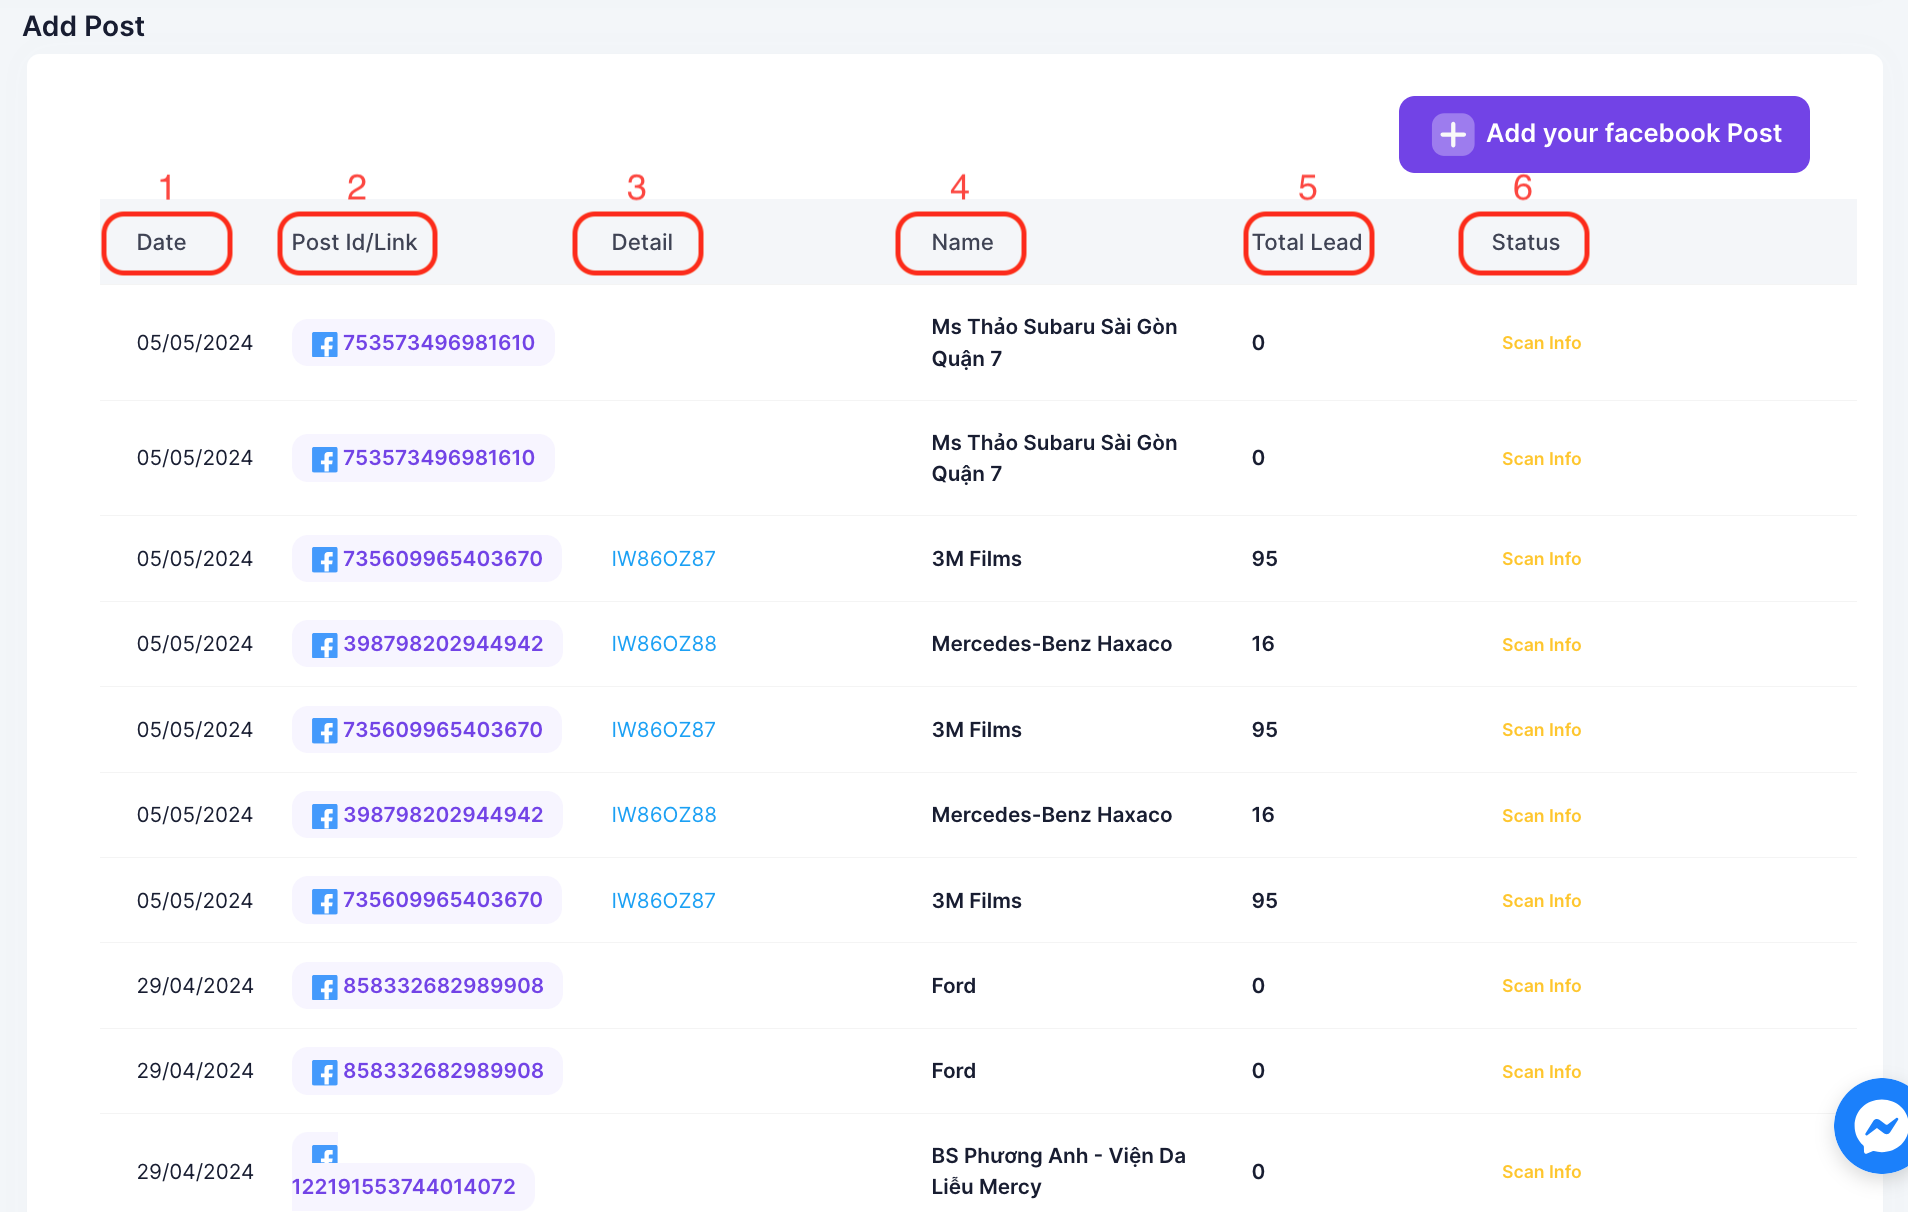This screenshot has height=1212, width=1908.
Task: Select the Post Id/Link column header
Action: (354, 243)
